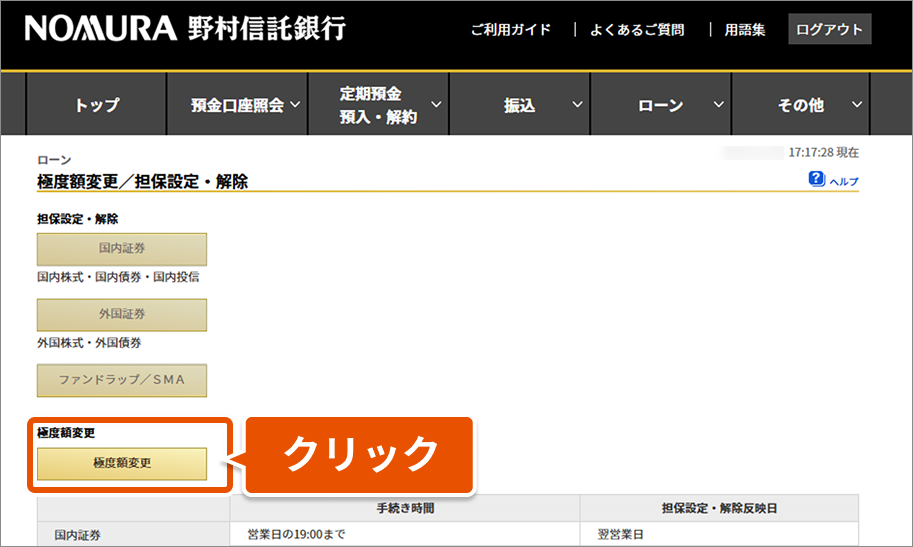Click the NOMURA 野村信託銀行 logo
Image resolution: width=913 pixels, height=547 pixels.
(186, 29)
